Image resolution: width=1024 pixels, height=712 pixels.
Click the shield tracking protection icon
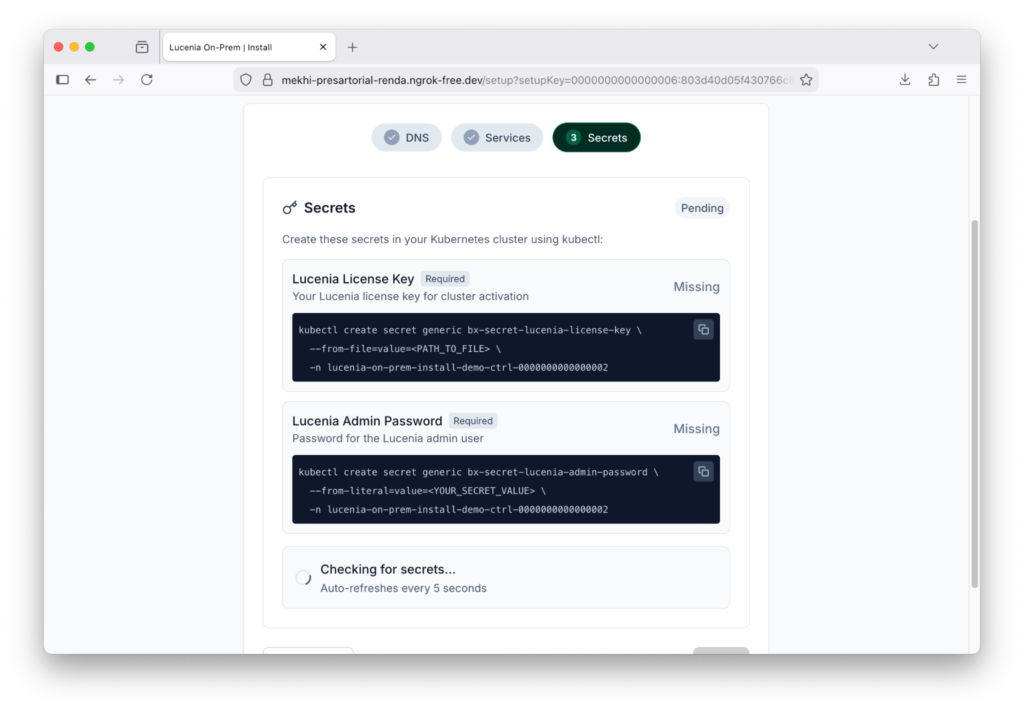point(245,80)
